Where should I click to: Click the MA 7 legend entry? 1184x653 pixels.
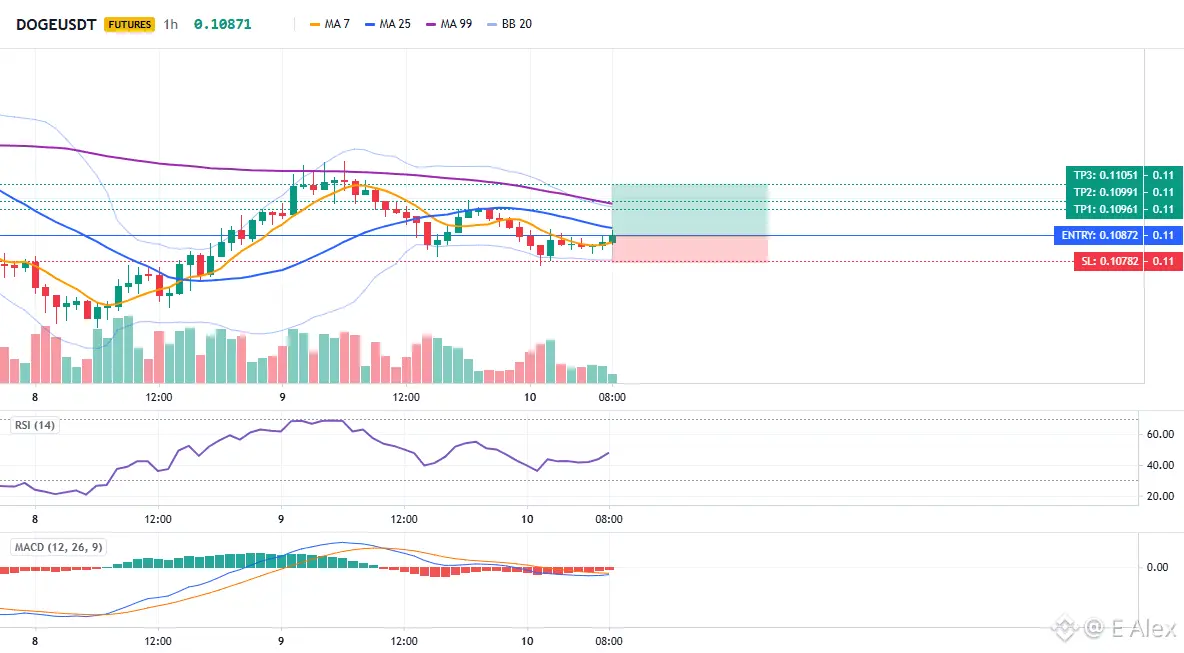pyautogui.click(x=329, y=24)
